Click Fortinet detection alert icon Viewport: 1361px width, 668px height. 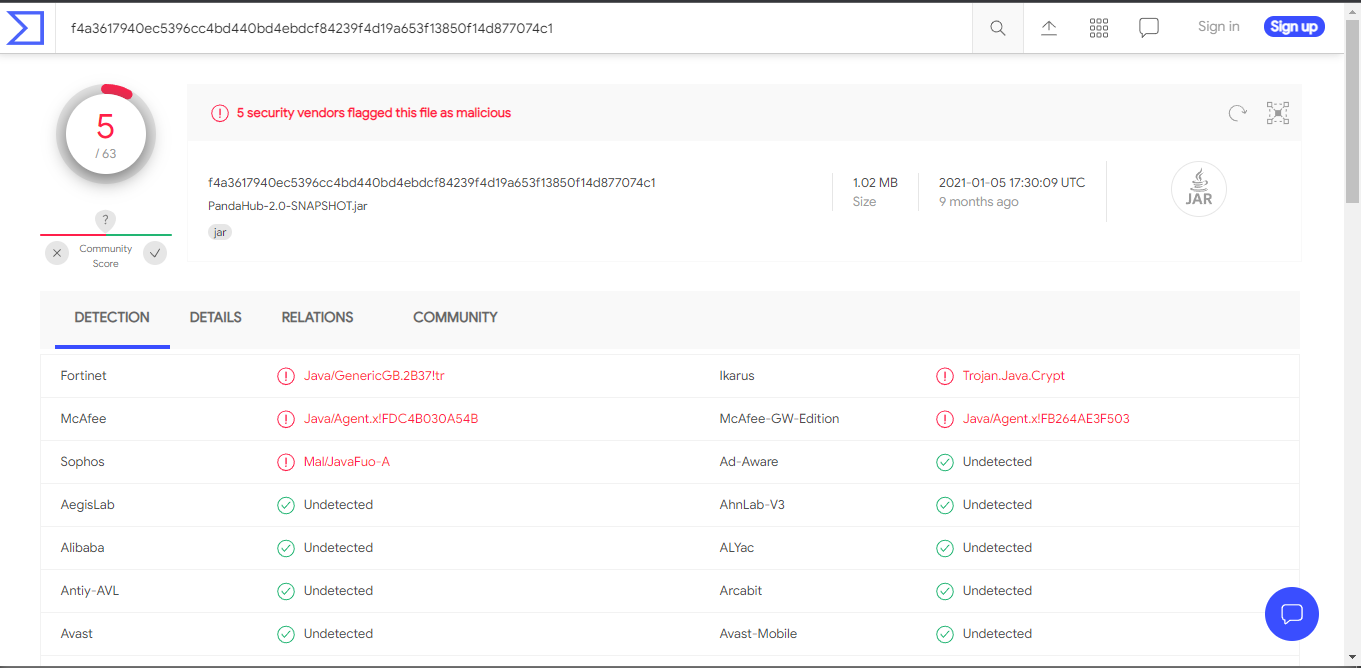click(x=286, y=376)
